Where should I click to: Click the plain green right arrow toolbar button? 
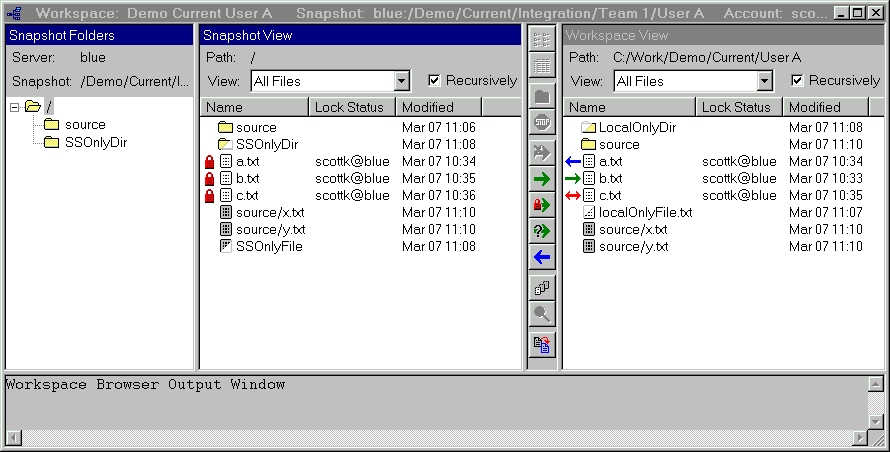point(541,179)
